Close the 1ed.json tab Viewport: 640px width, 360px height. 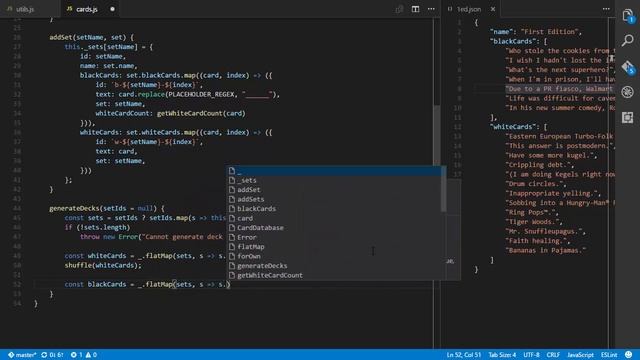tap(493, 9)
